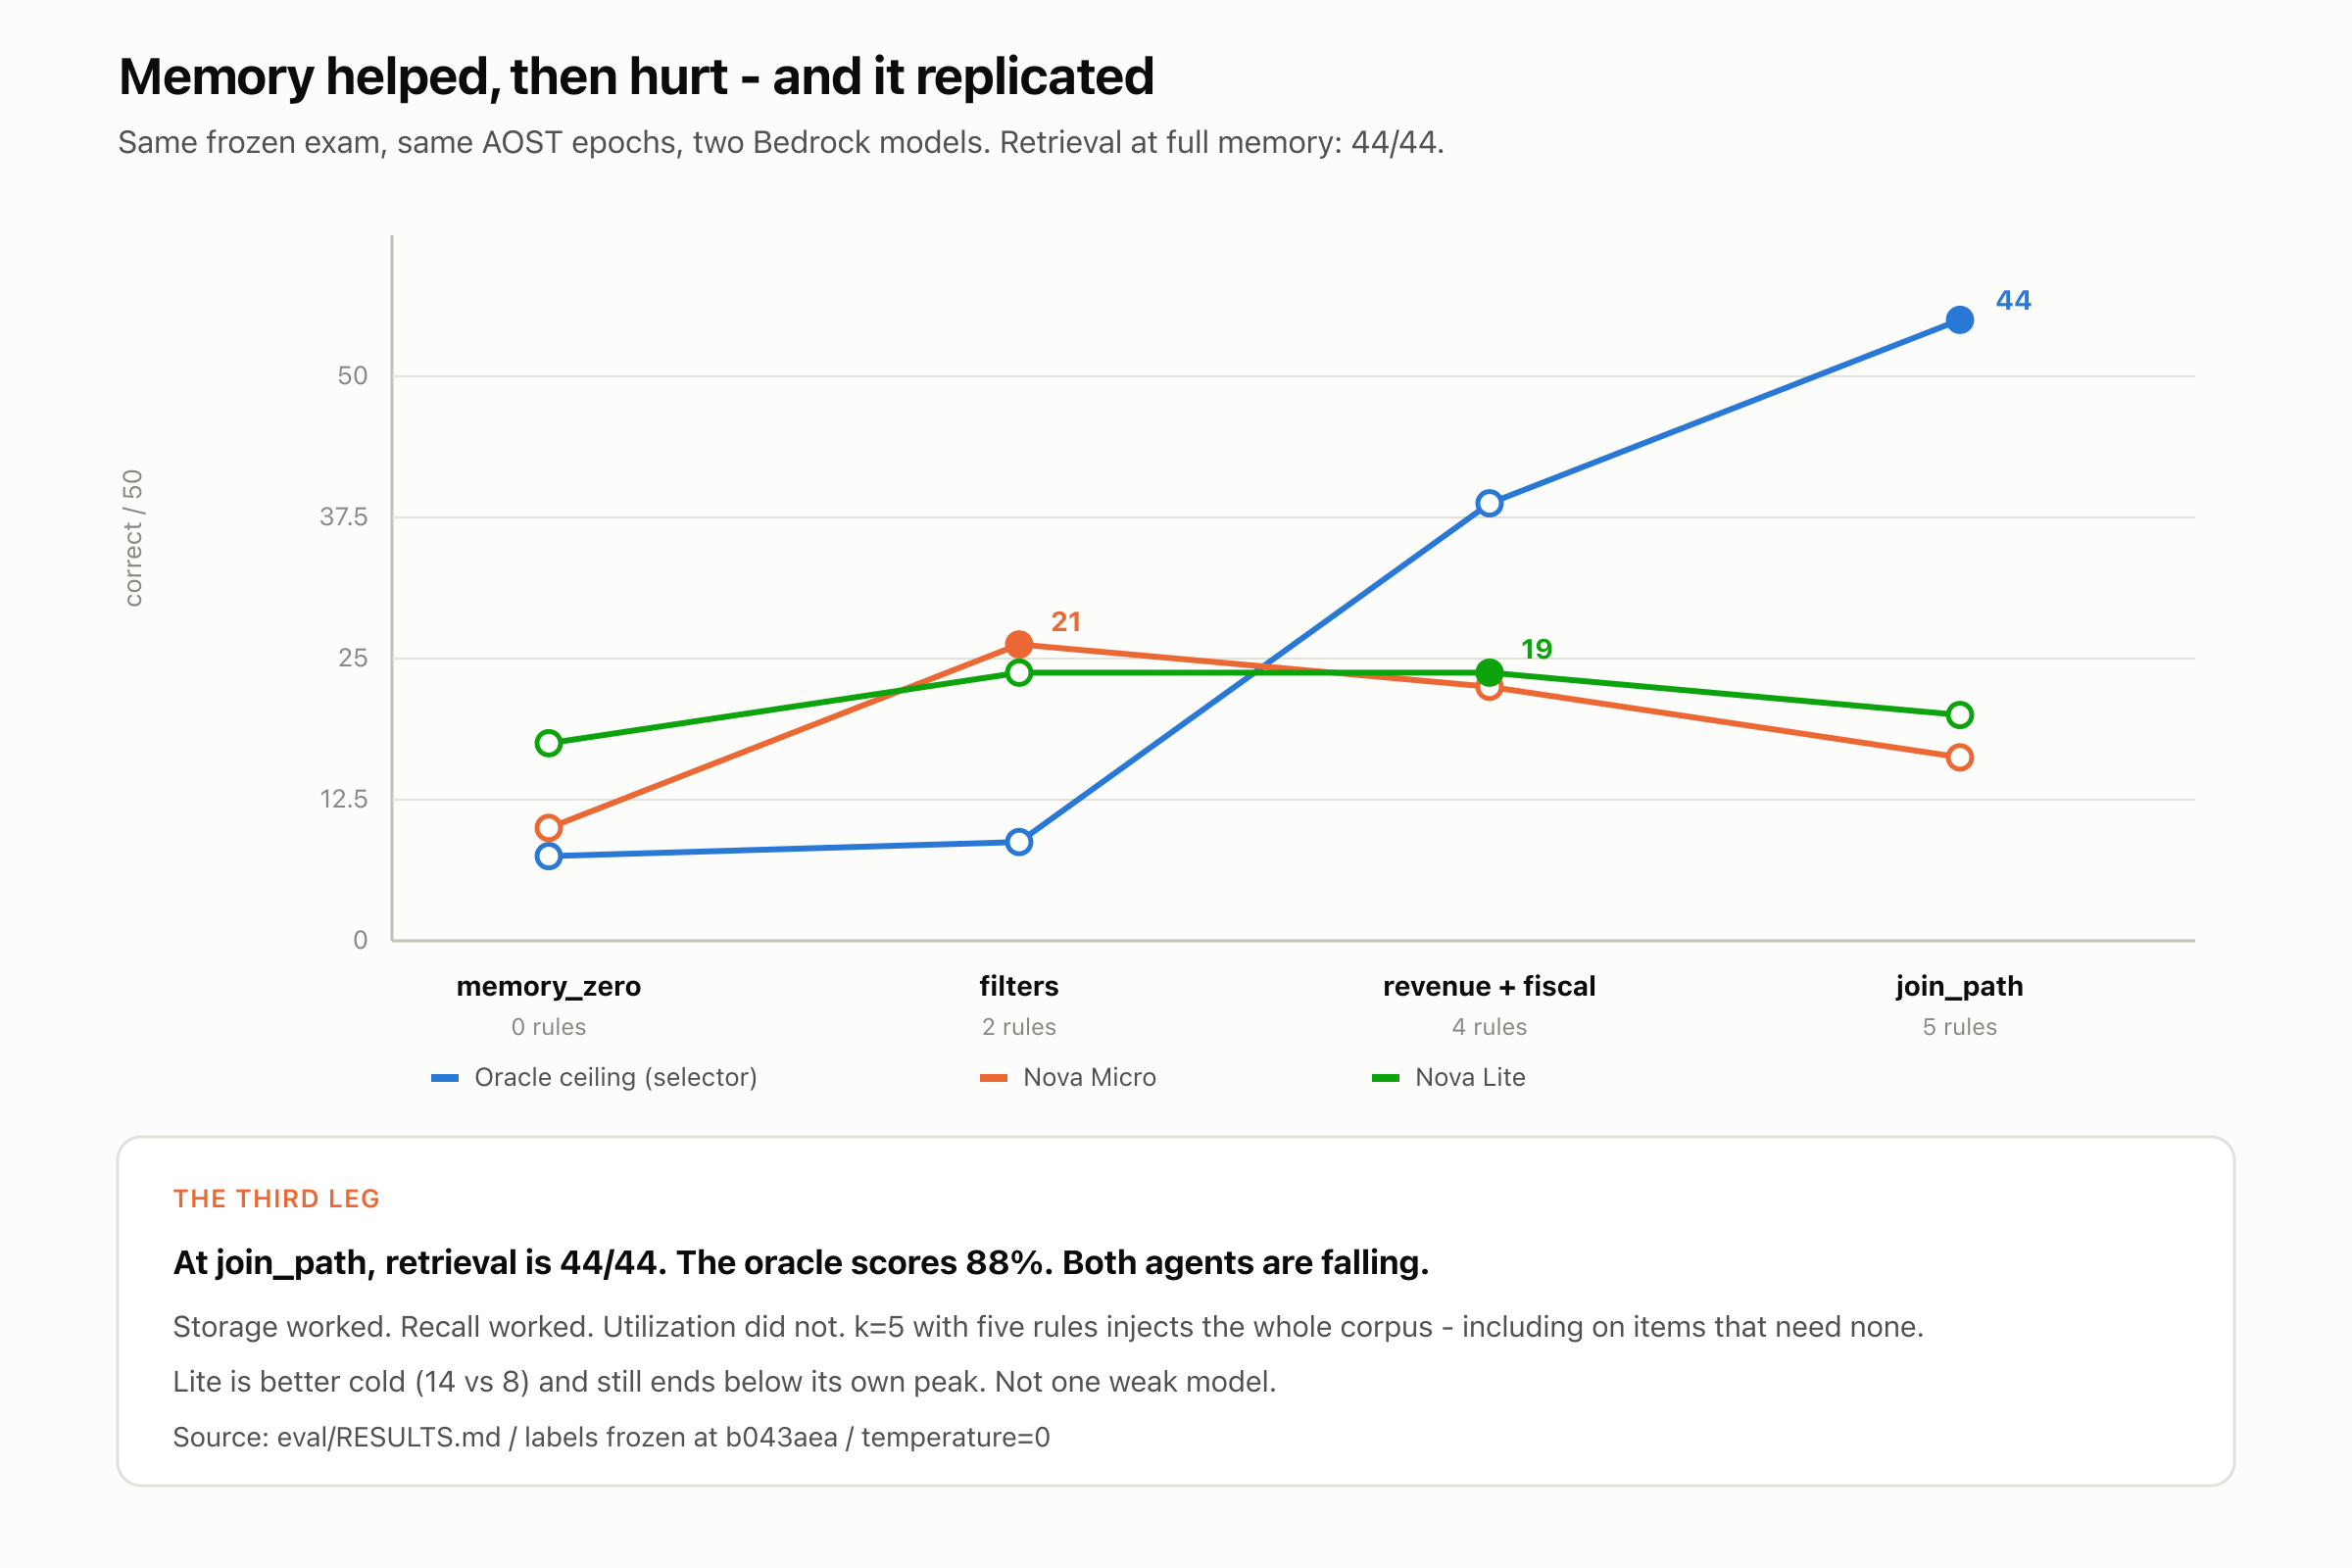Click the filled orange point labeled 21

point(1018,644)
